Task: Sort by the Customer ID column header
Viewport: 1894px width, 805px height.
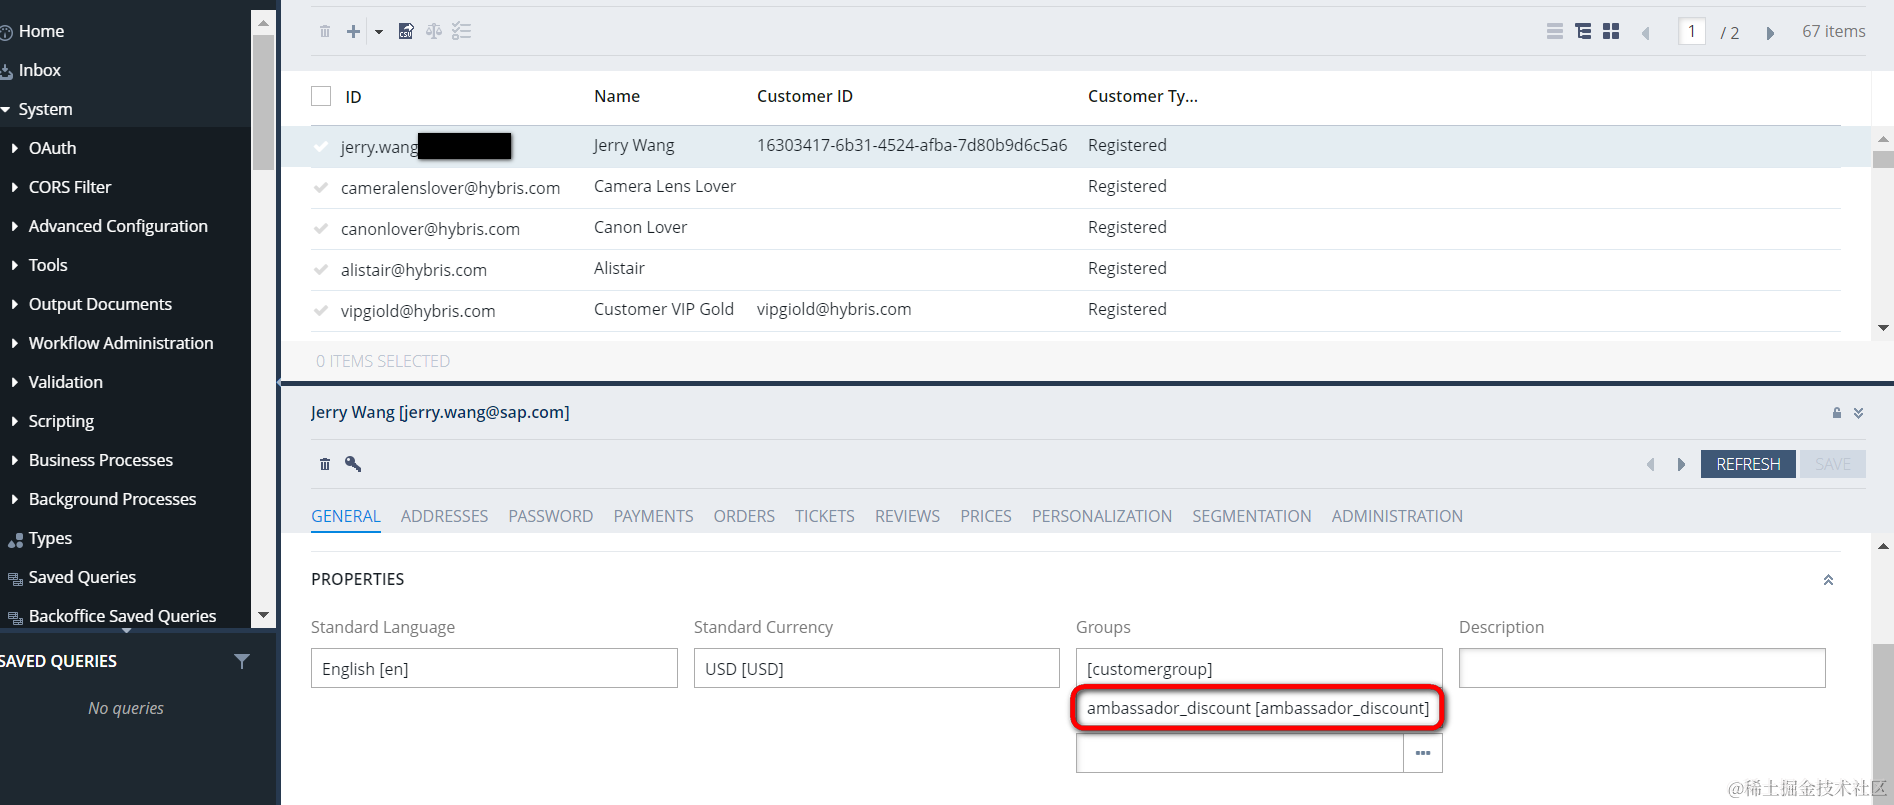Action: tap(805, 96)
